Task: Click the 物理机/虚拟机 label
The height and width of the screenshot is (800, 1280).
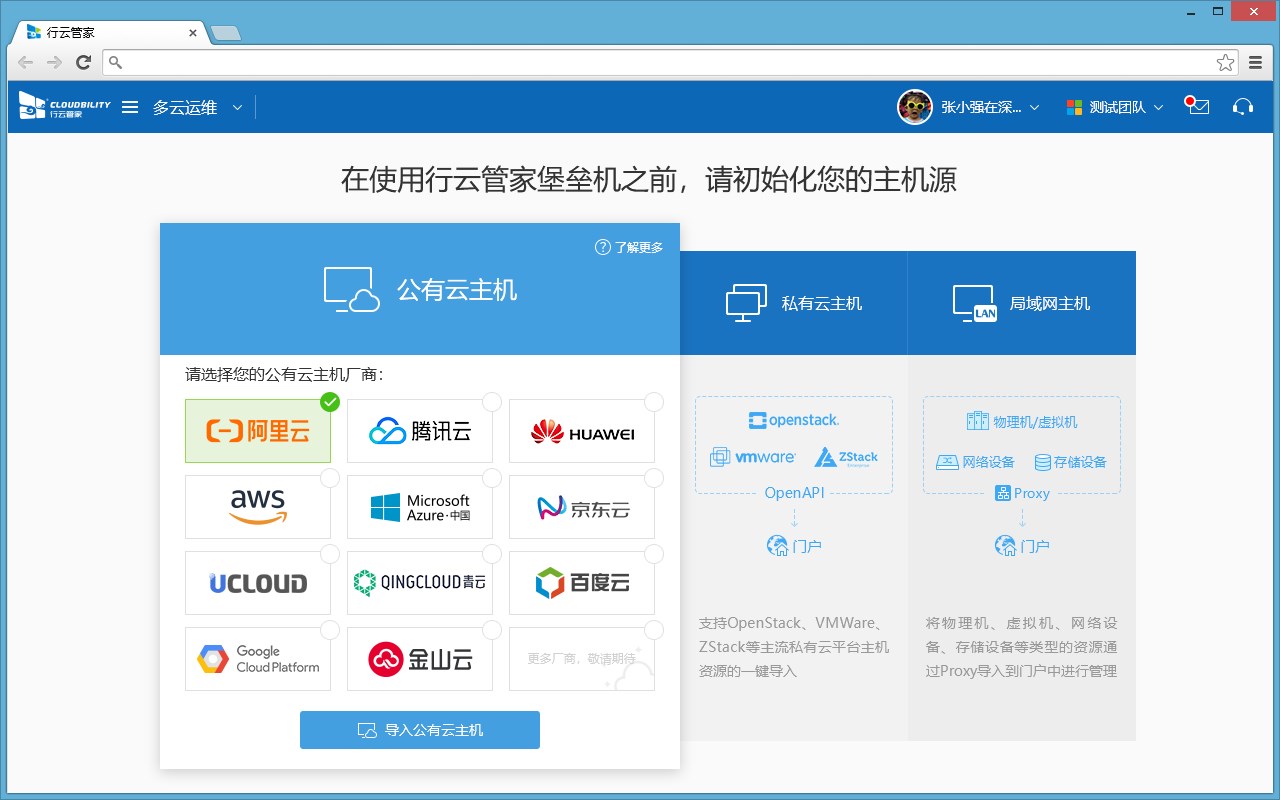Action: (1035, 422)
